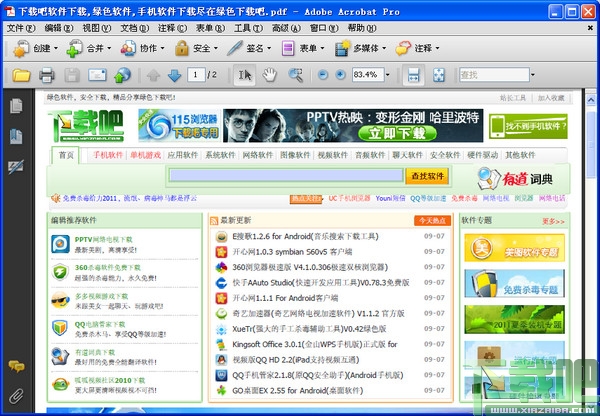The image size is (600, 416).
Task: Click the PPTV网络电视下载 link
Action: [103, 240]
